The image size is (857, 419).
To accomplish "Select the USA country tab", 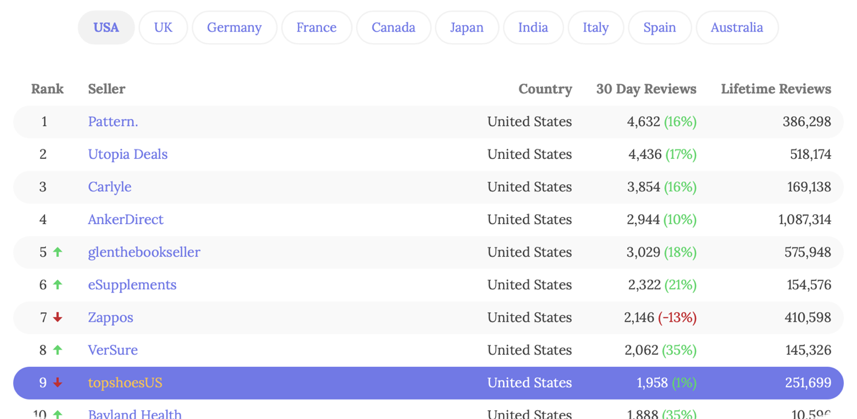I will tap(106, 28).
